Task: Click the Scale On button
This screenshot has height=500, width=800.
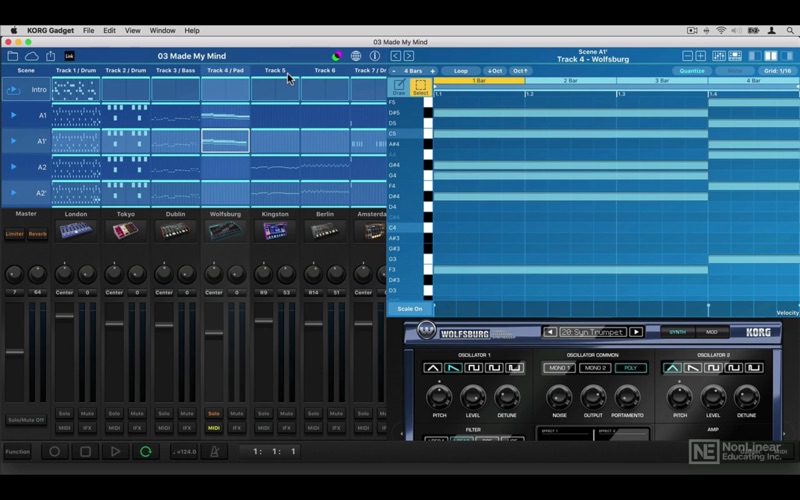Action: 410,309
